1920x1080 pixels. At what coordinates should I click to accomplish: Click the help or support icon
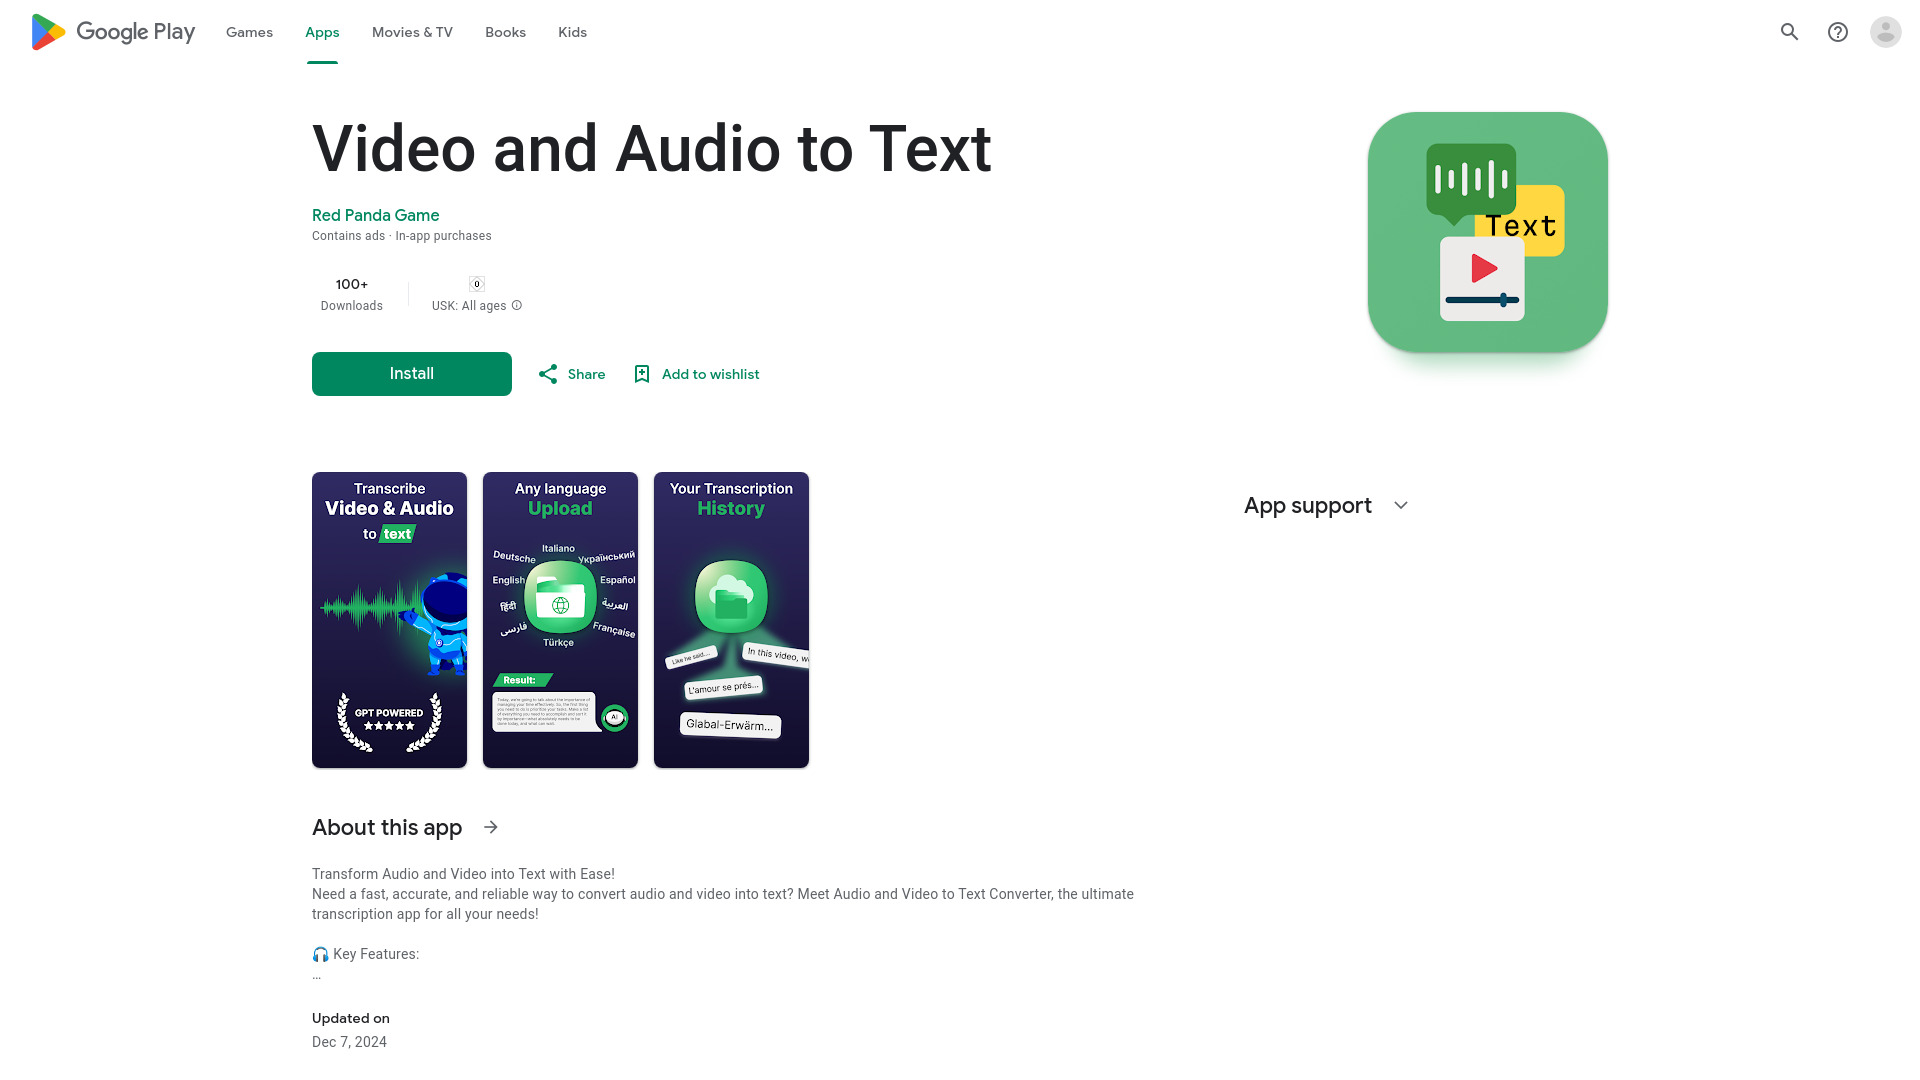coord(1837,32)
